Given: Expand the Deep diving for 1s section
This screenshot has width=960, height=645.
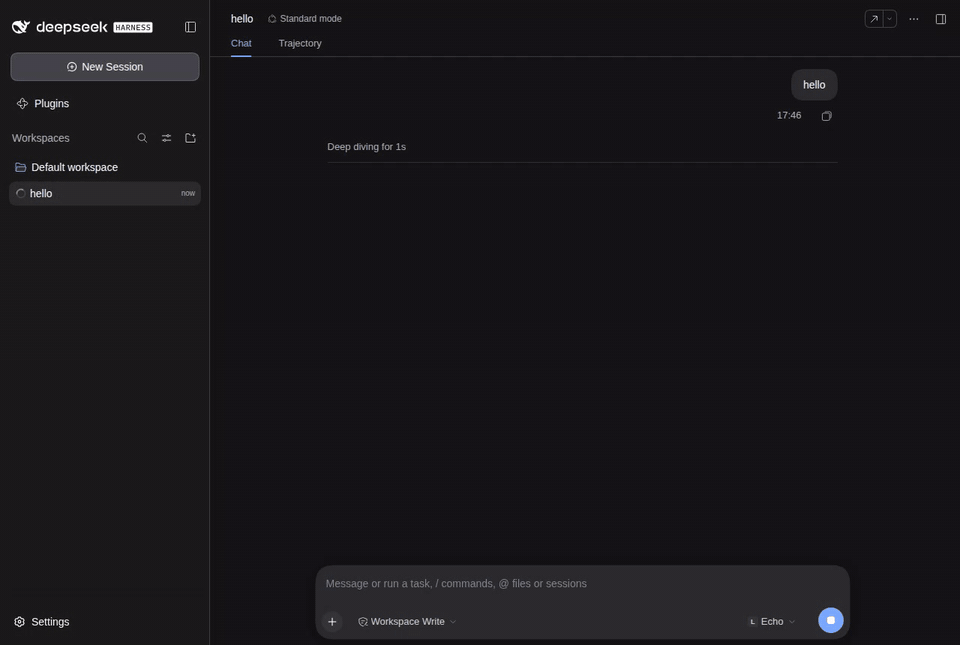Looking at the screenshot, I should pyautogui.click(x=367, y=147).
